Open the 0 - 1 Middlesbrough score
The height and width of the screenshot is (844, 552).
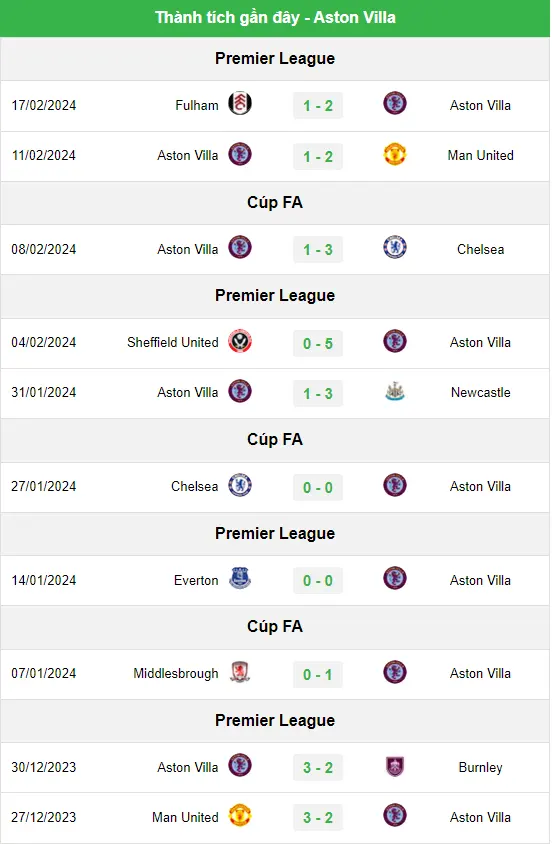318,674
